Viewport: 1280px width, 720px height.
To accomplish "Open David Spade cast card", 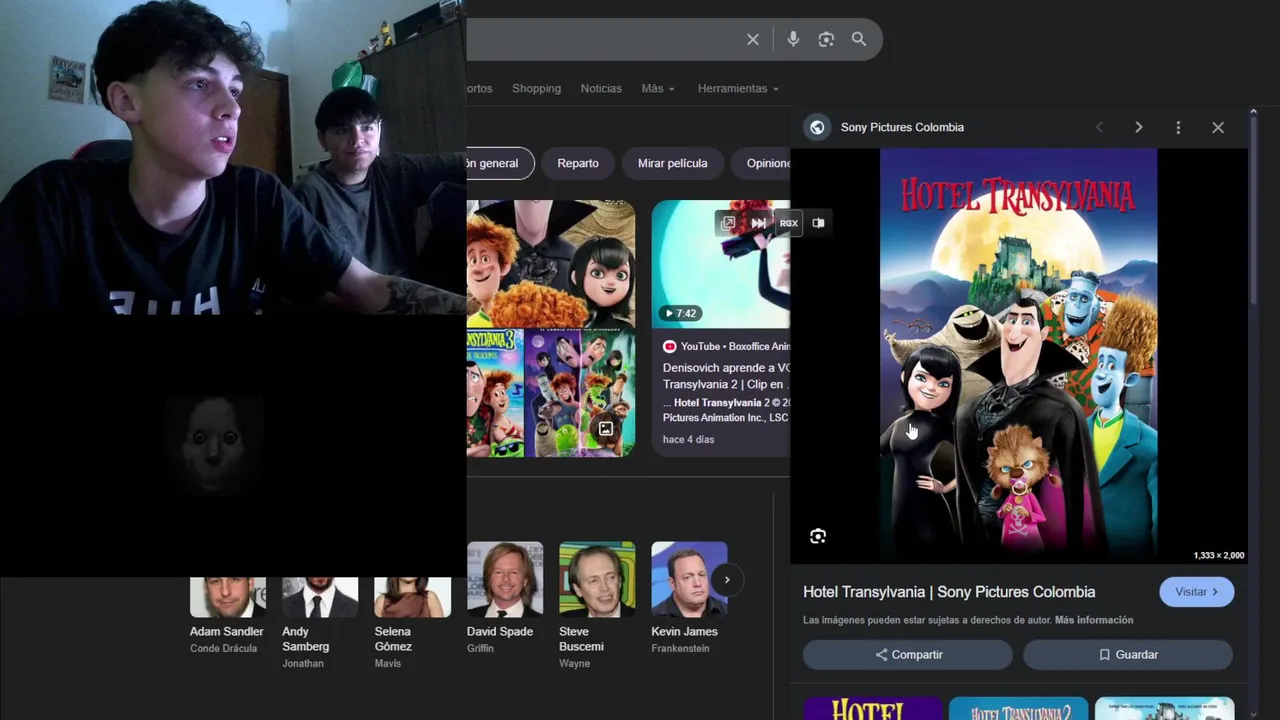I will pos(505,598).
